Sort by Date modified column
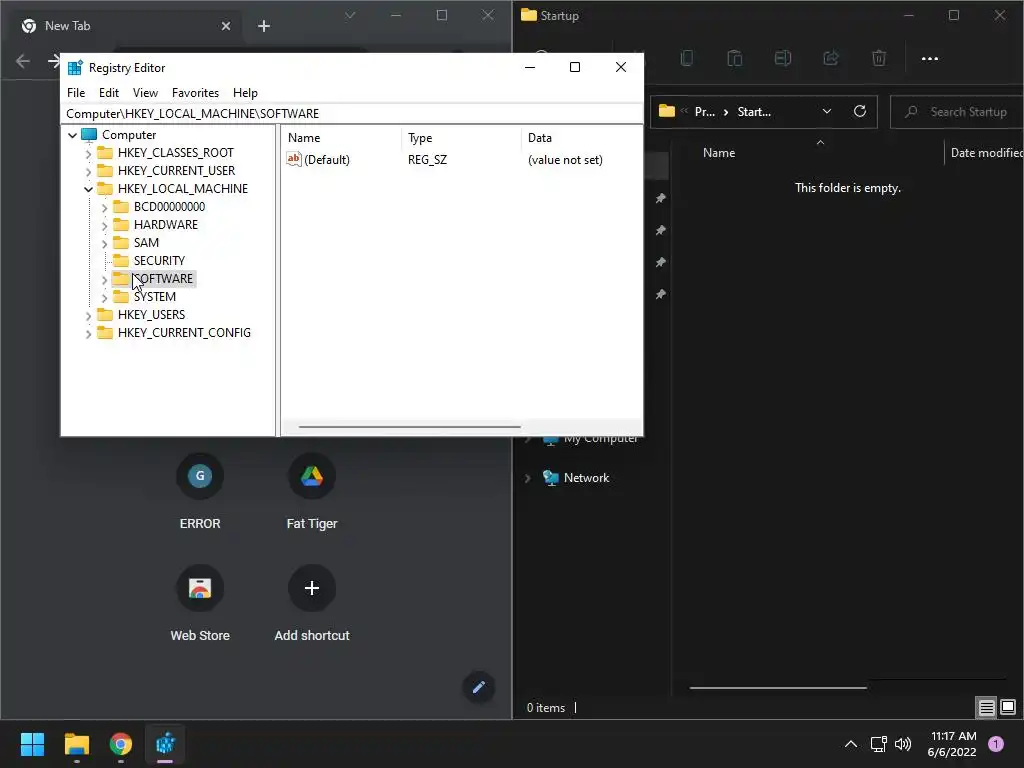Screen dimensions: 1024x768 coord(987,153)
